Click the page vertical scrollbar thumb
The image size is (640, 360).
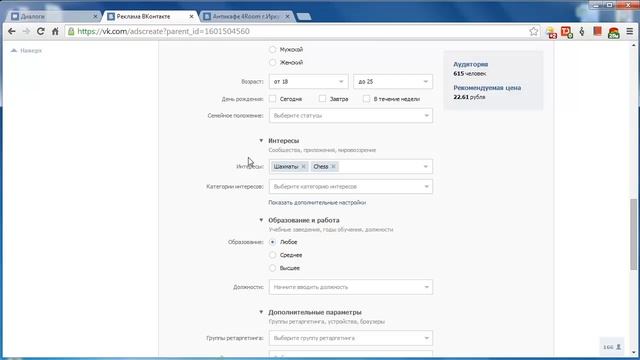coord(633,234)
